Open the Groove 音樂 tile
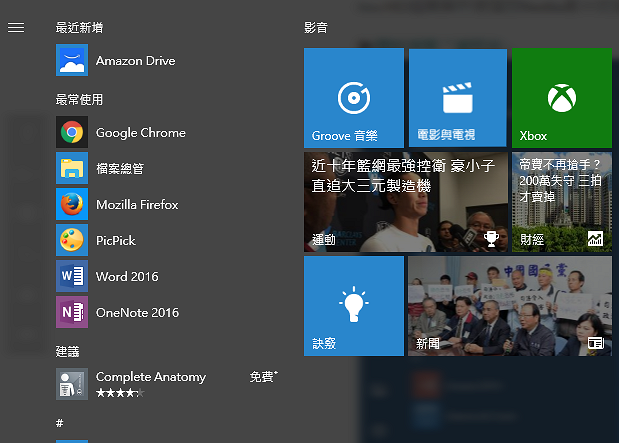 [x=354, y=98]
